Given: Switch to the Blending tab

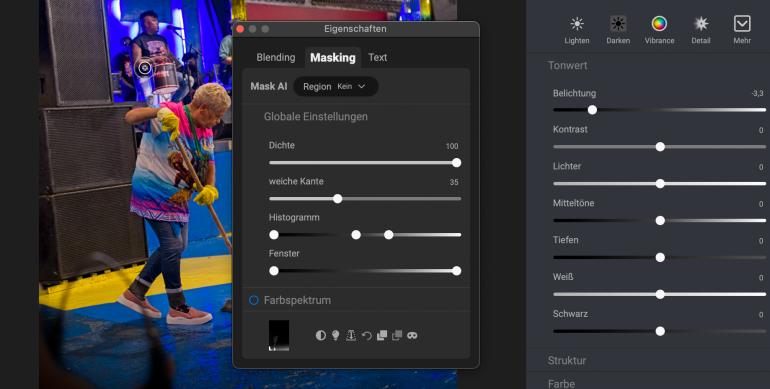Looking at the screenshot, I should click(x=275, y=57).
